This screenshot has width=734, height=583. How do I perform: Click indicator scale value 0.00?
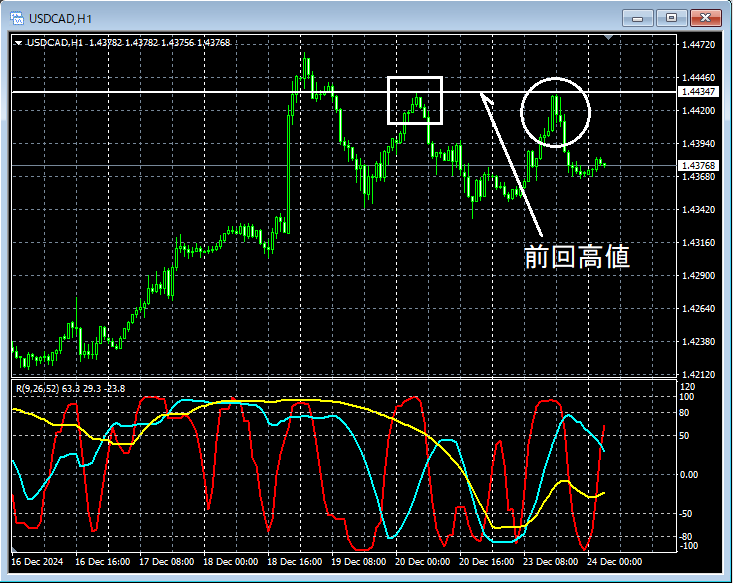click(x=689, y=475)
